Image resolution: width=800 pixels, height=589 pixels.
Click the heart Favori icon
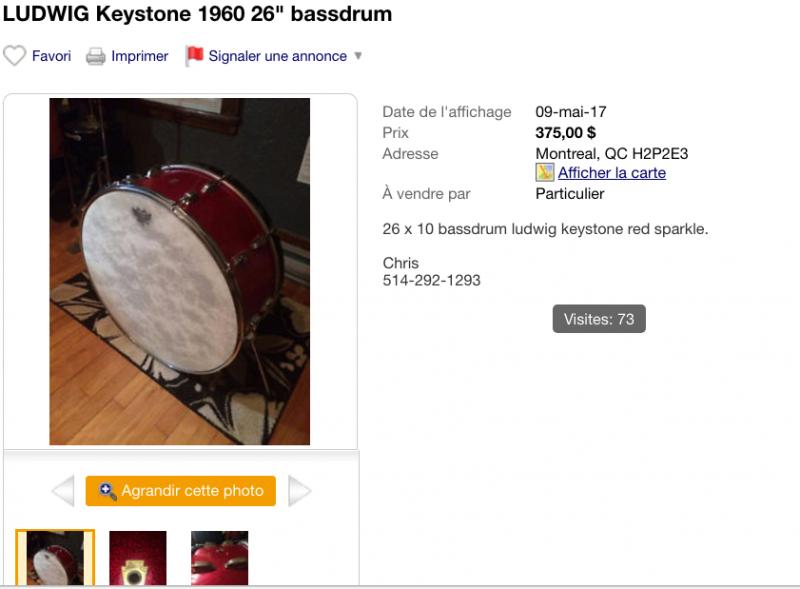(x=14, y=56)
